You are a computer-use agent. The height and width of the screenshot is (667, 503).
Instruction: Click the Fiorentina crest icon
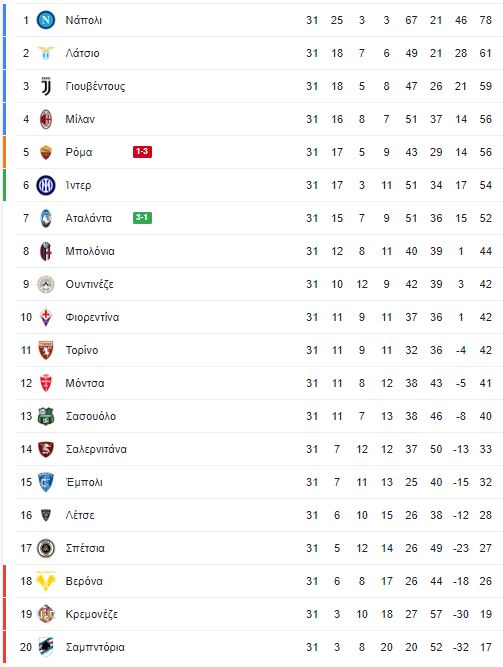point(46,317)
